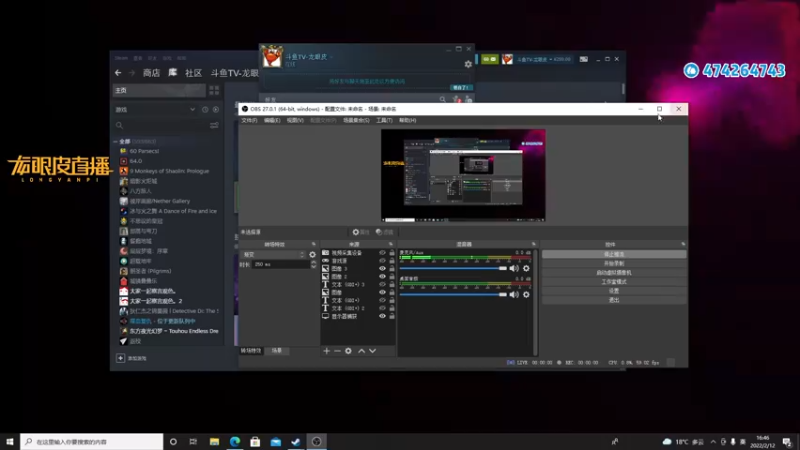The image size is (800, 450).
Task: Open File Explorer from the taskbar
Action: pyautogui.click(x=214, y=441)
